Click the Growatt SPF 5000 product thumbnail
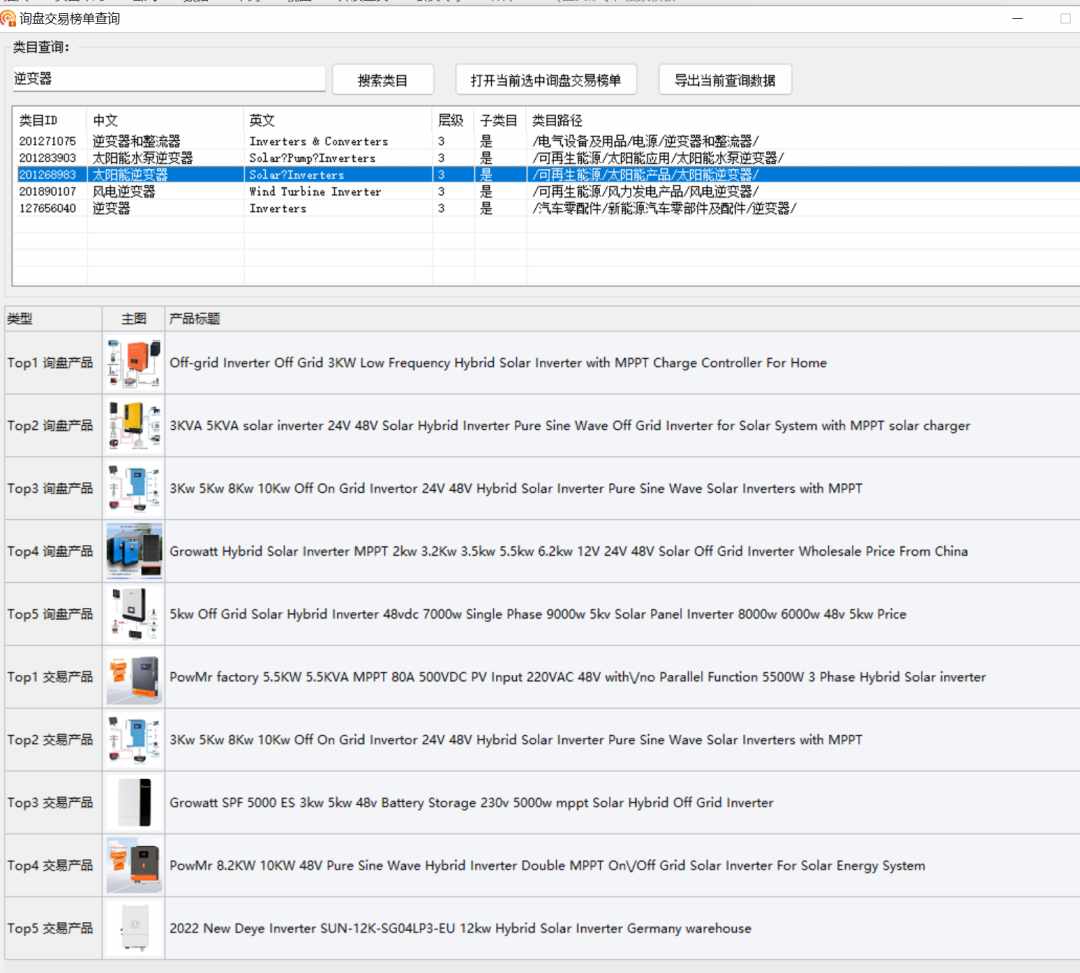 [134, 802]
